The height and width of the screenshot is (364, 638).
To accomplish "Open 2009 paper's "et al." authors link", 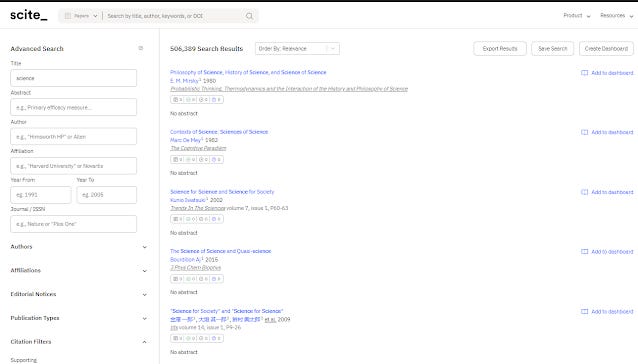I will click(x=270, y=320).
